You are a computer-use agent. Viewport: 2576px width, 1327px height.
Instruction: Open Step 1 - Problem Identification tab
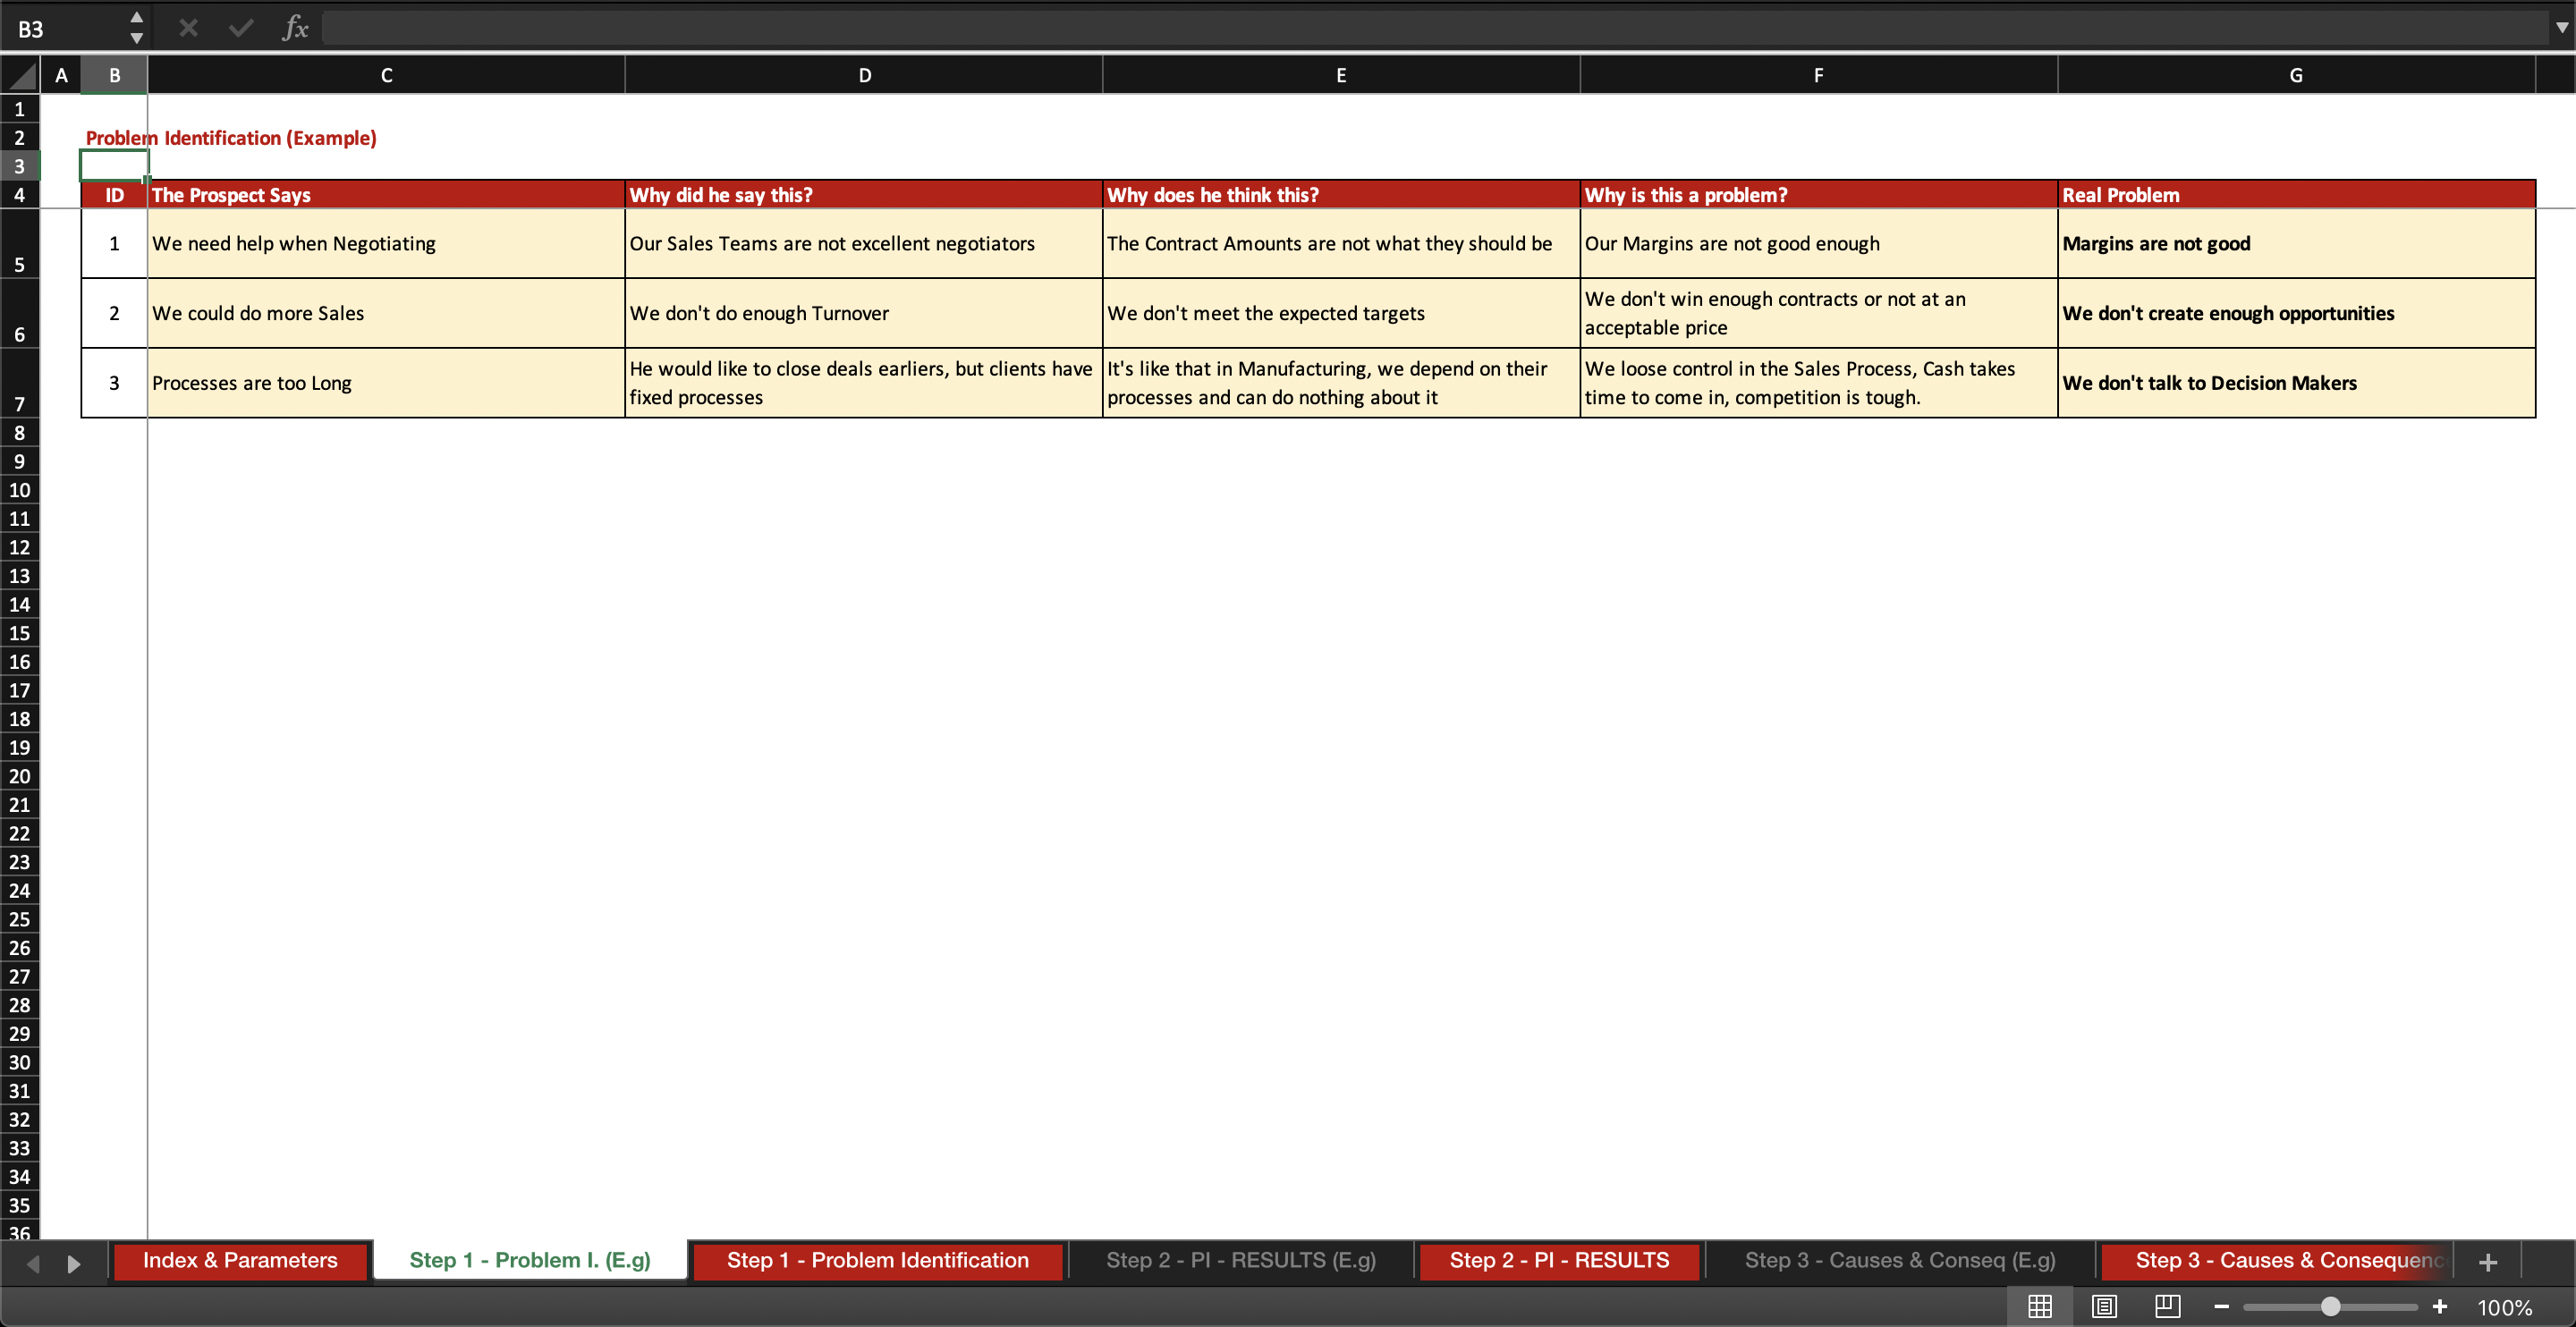(x=877, y=1260)
